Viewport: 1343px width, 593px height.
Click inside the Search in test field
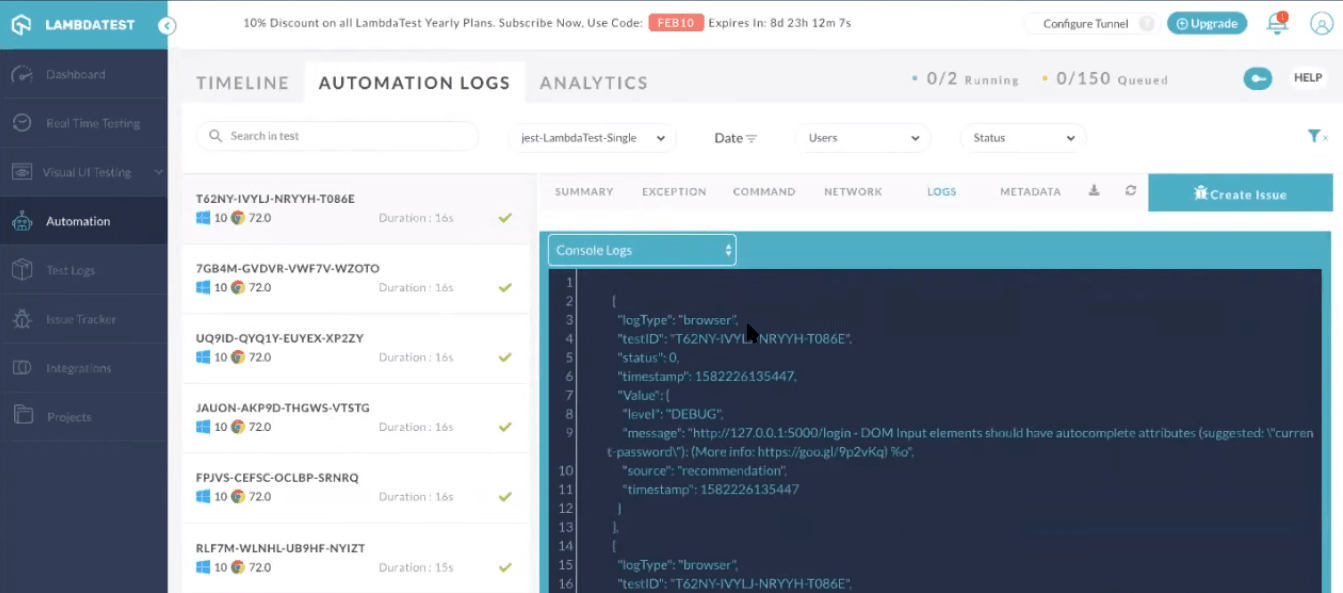[336, 135]
